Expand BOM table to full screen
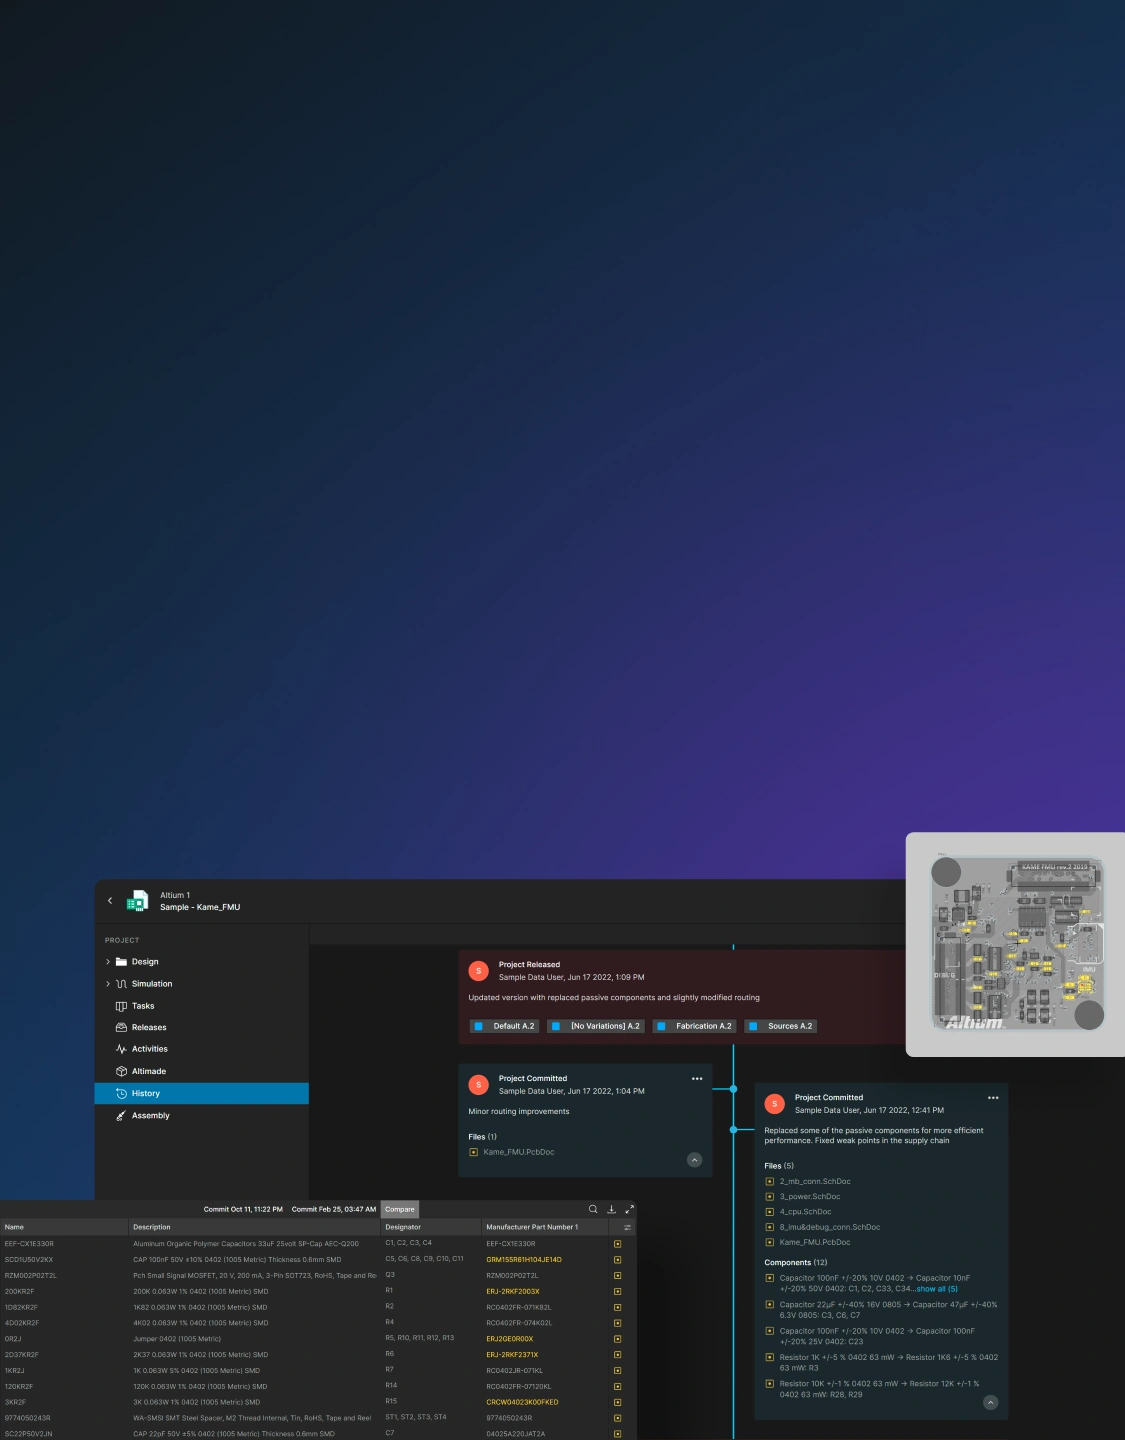 click(629, 1209)
